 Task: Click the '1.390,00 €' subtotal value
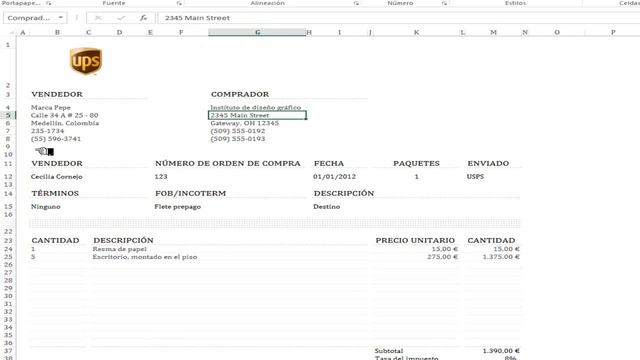pos(501,351)
